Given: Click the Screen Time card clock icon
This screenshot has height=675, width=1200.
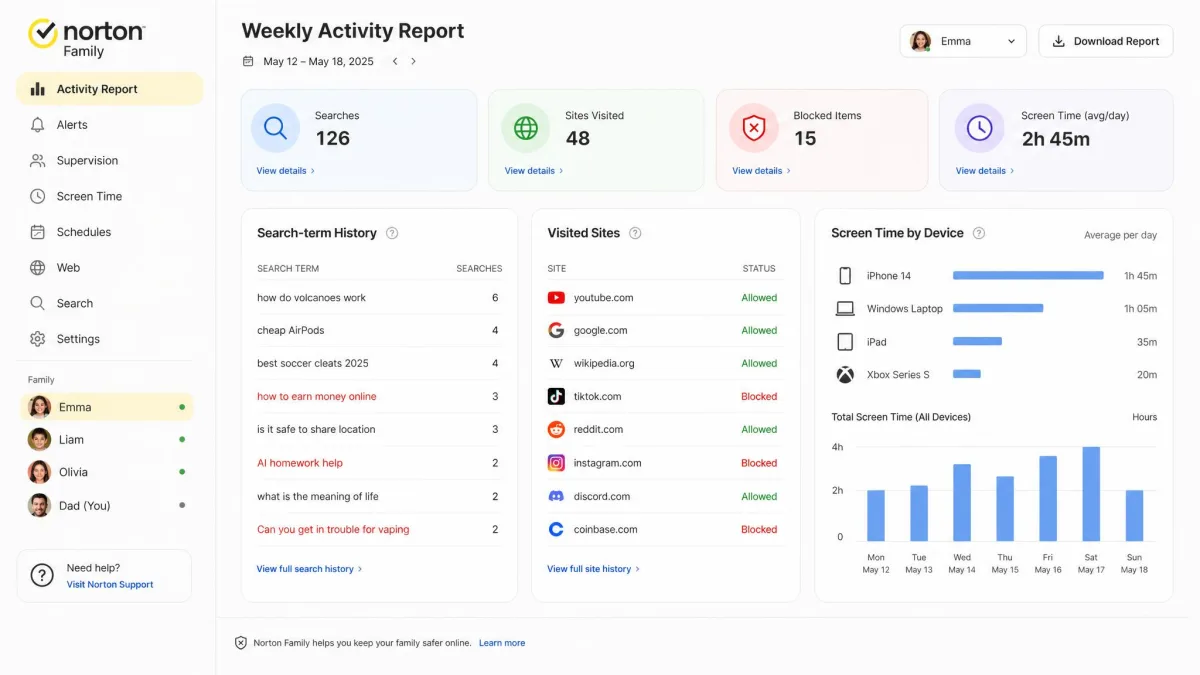Looking at the screenshot, I should tap(979, 128).
